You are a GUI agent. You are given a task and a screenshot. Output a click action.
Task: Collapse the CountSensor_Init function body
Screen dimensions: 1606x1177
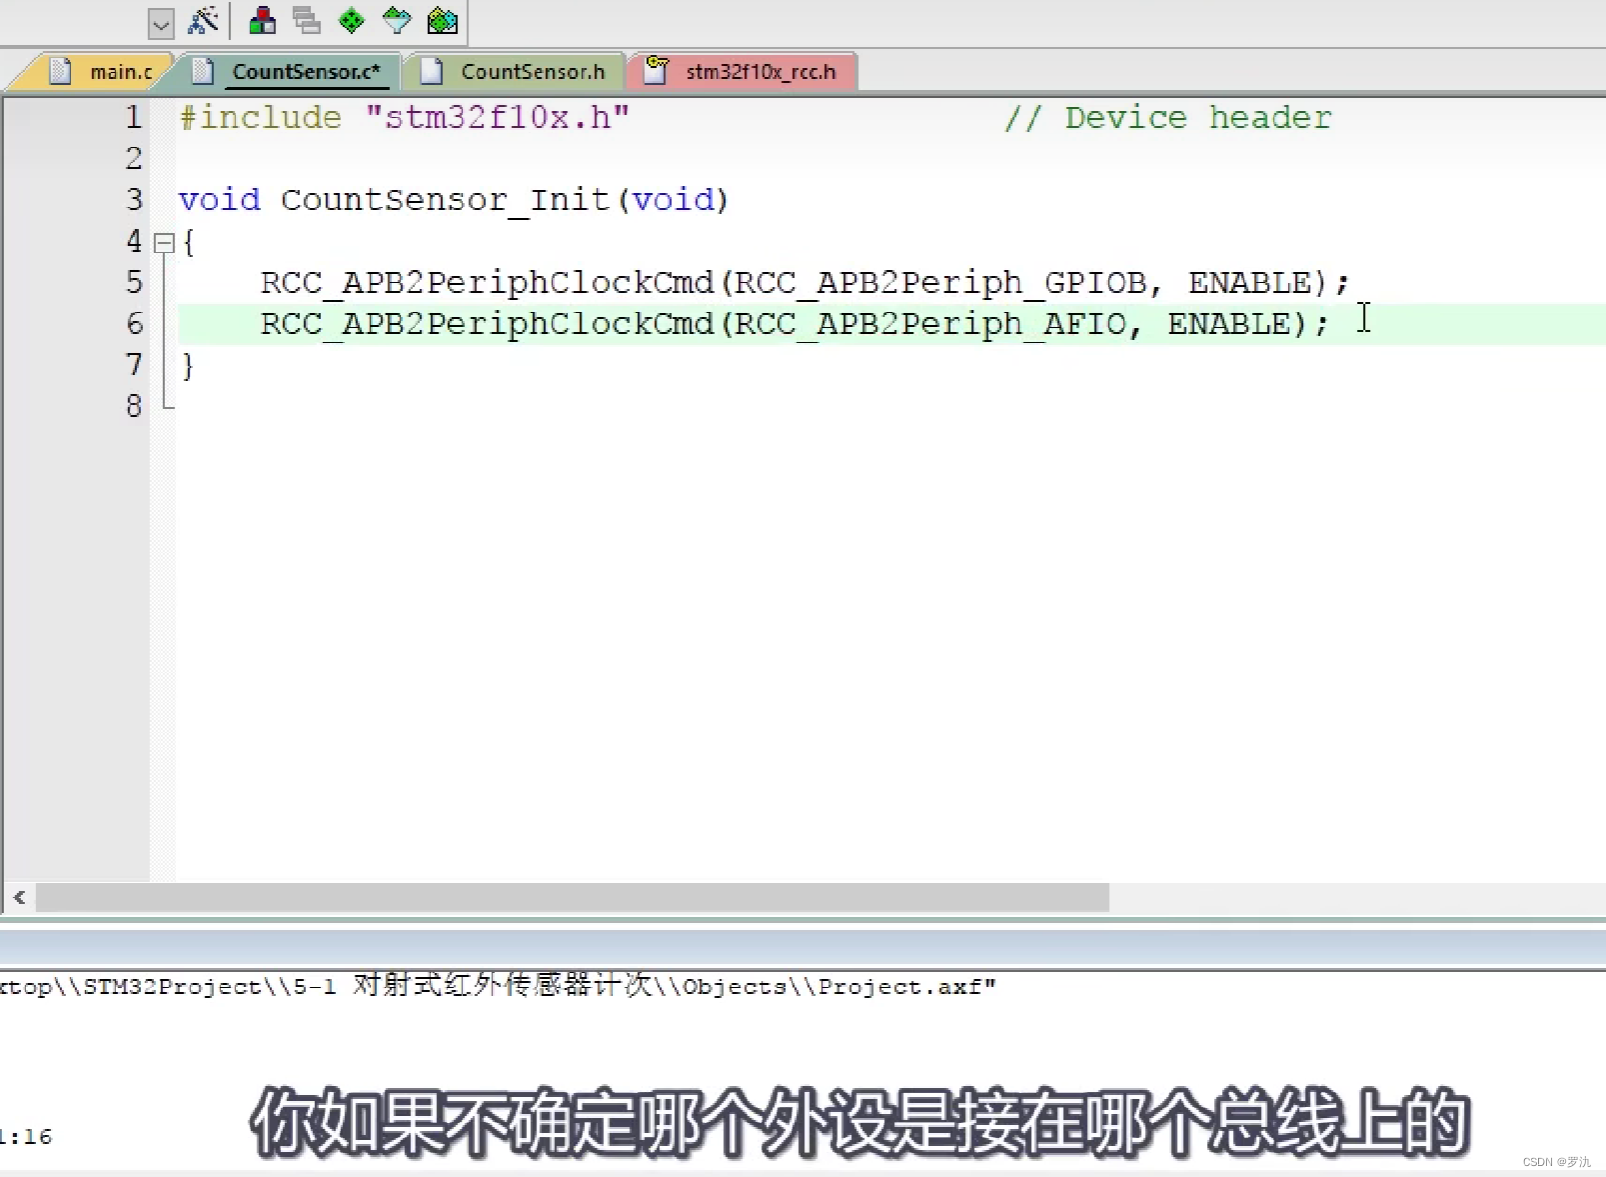tap(165, 242)
